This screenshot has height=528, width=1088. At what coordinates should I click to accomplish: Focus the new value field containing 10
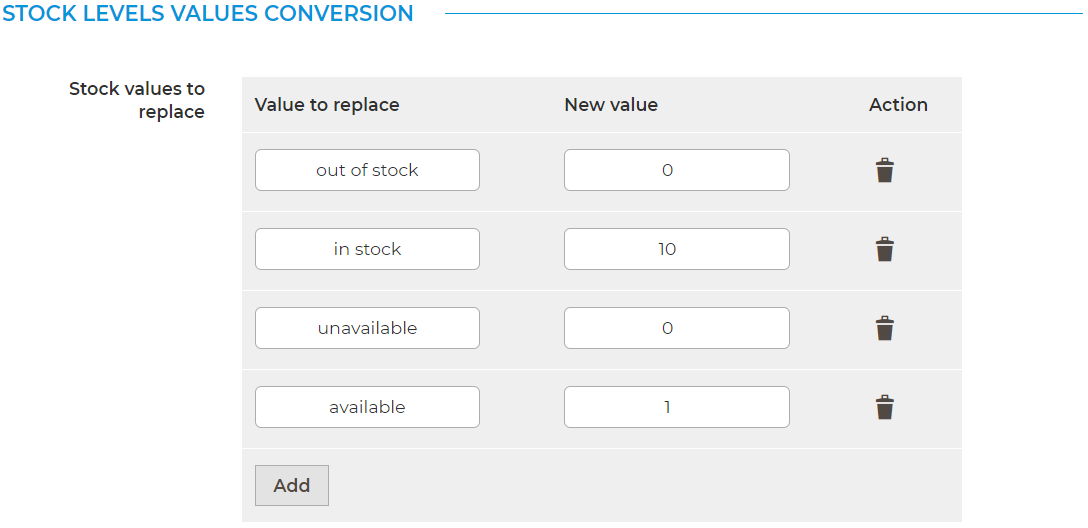(x=676, y=249)
